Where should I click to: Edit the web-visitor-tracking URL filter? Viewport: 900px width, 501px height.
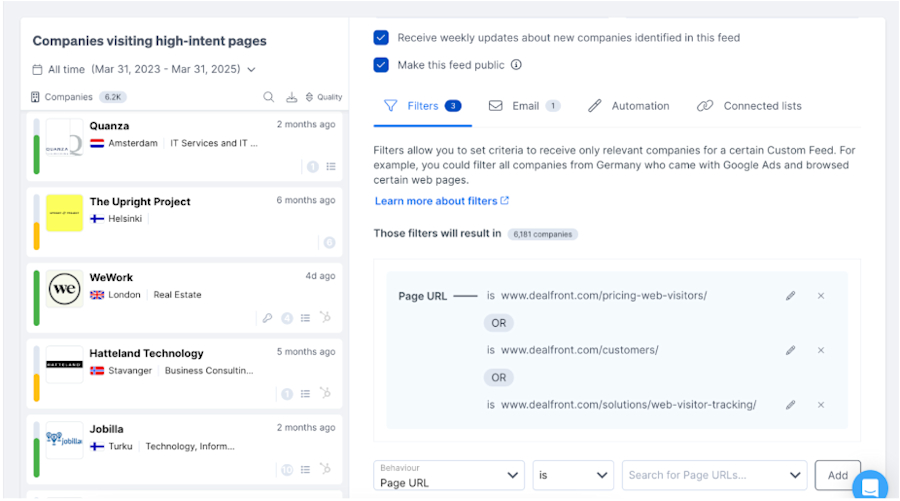coord(790,405)
